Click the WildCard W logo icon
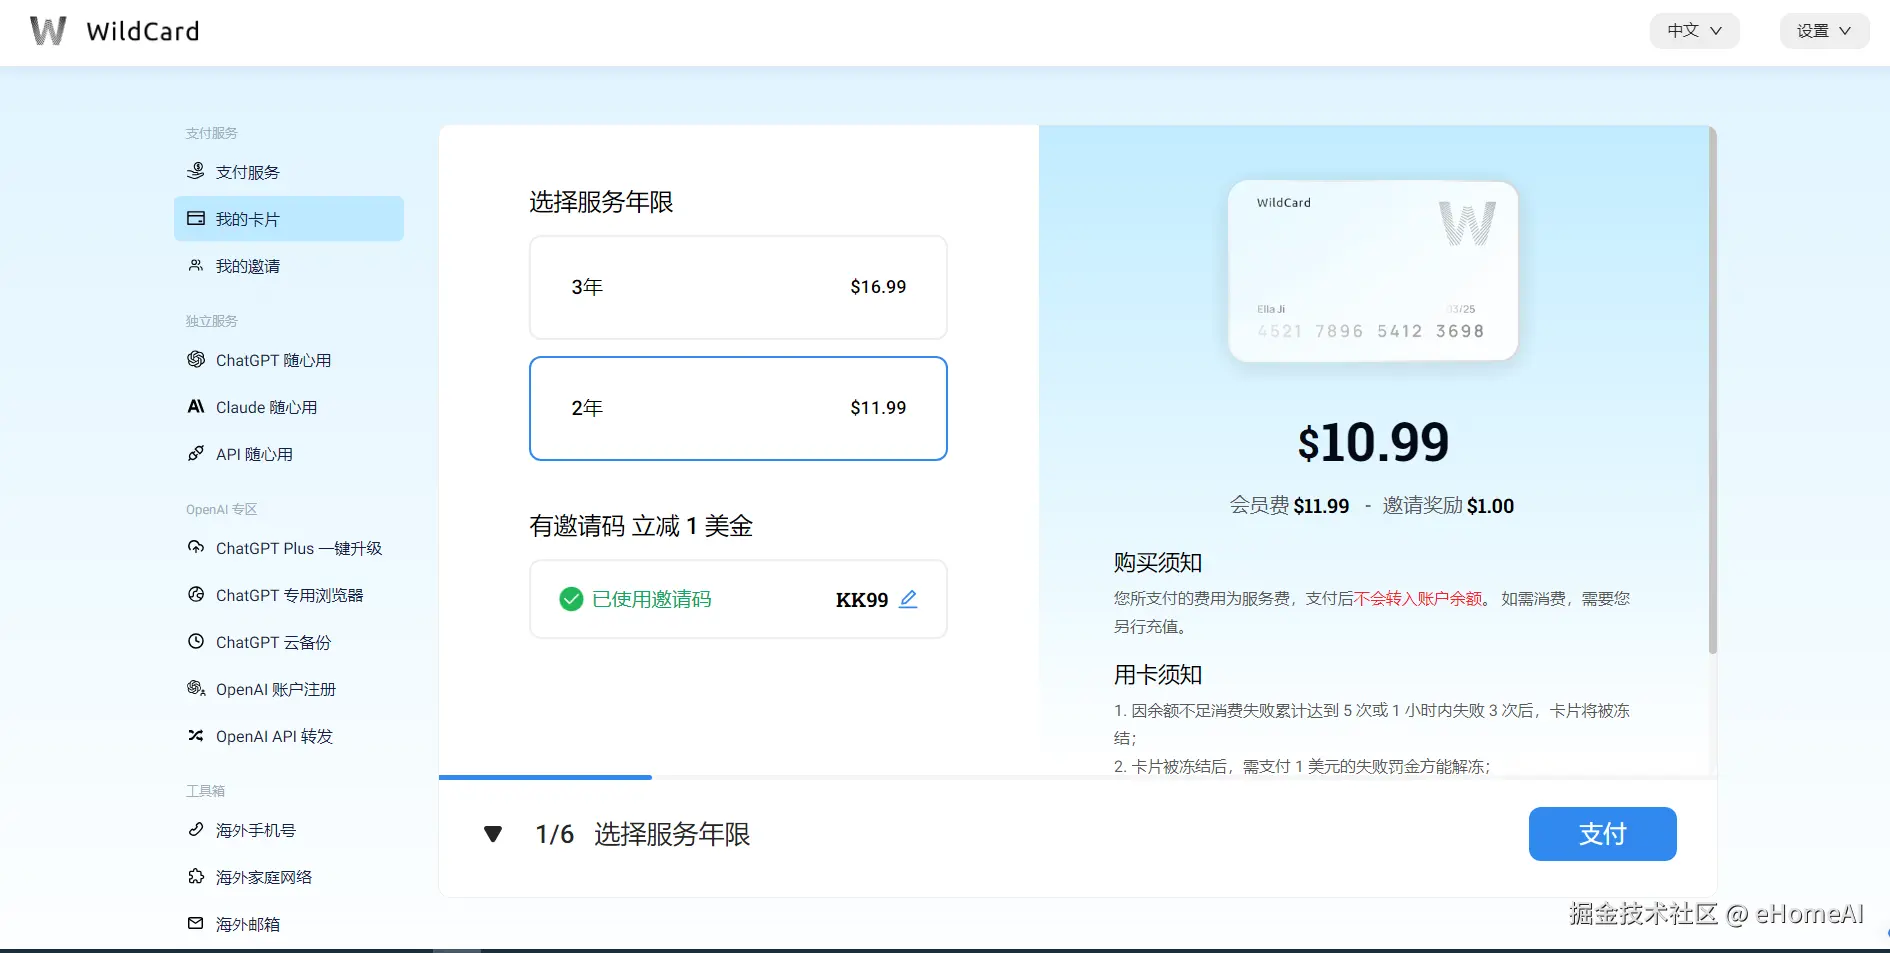1890x953 pixels. click(x=48, y=31)
